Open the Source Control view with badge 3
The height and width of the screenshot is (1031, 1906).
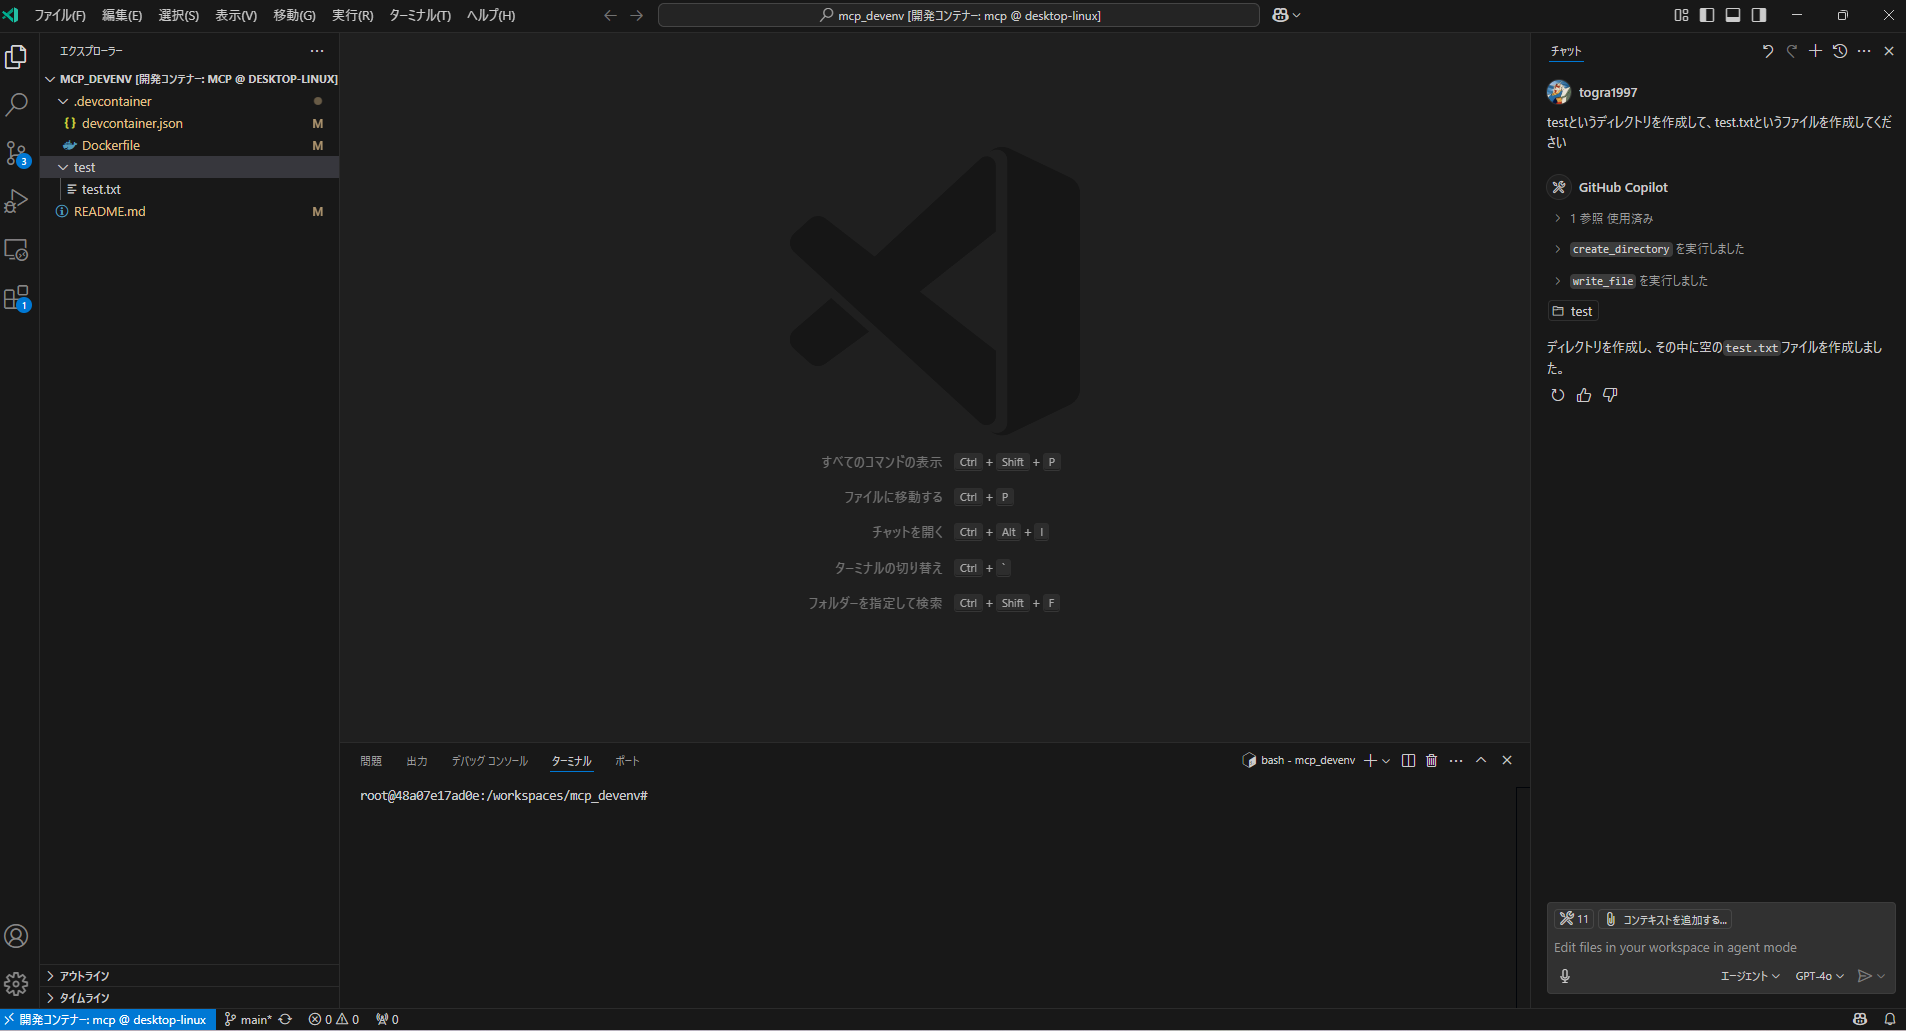pos(16,153)
